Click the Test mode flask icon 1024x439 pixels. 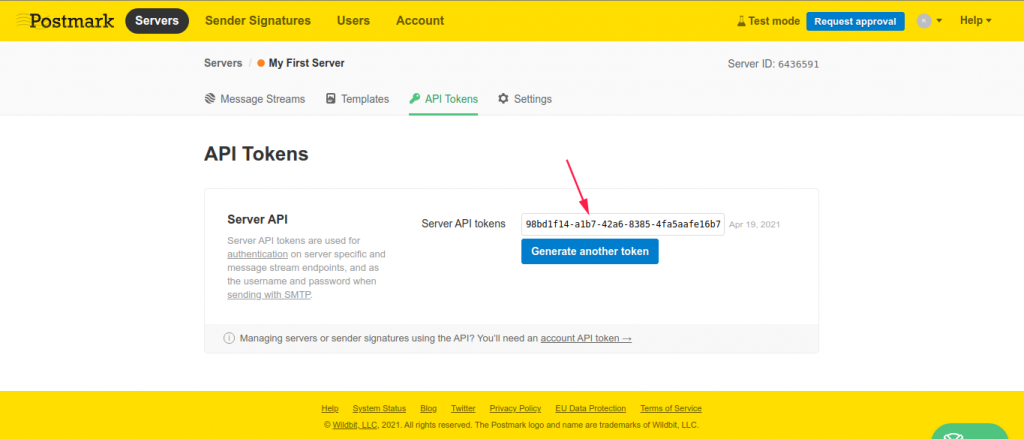[741, 21]
